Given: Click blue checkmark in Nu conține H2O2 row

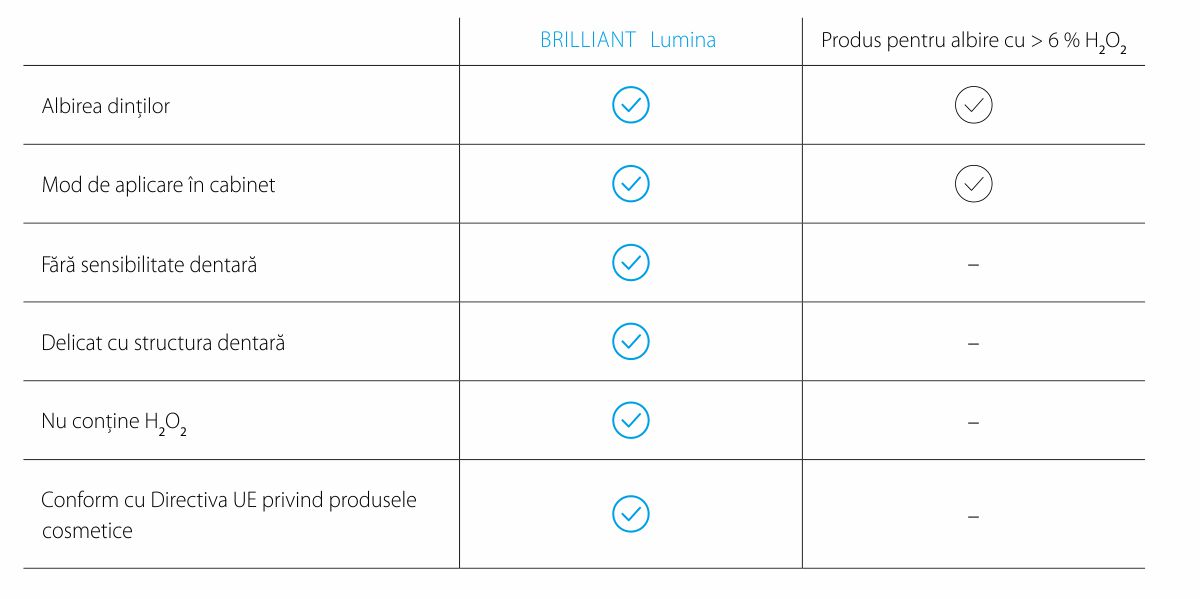Looking at the screenshot, I should click(630, 420).
